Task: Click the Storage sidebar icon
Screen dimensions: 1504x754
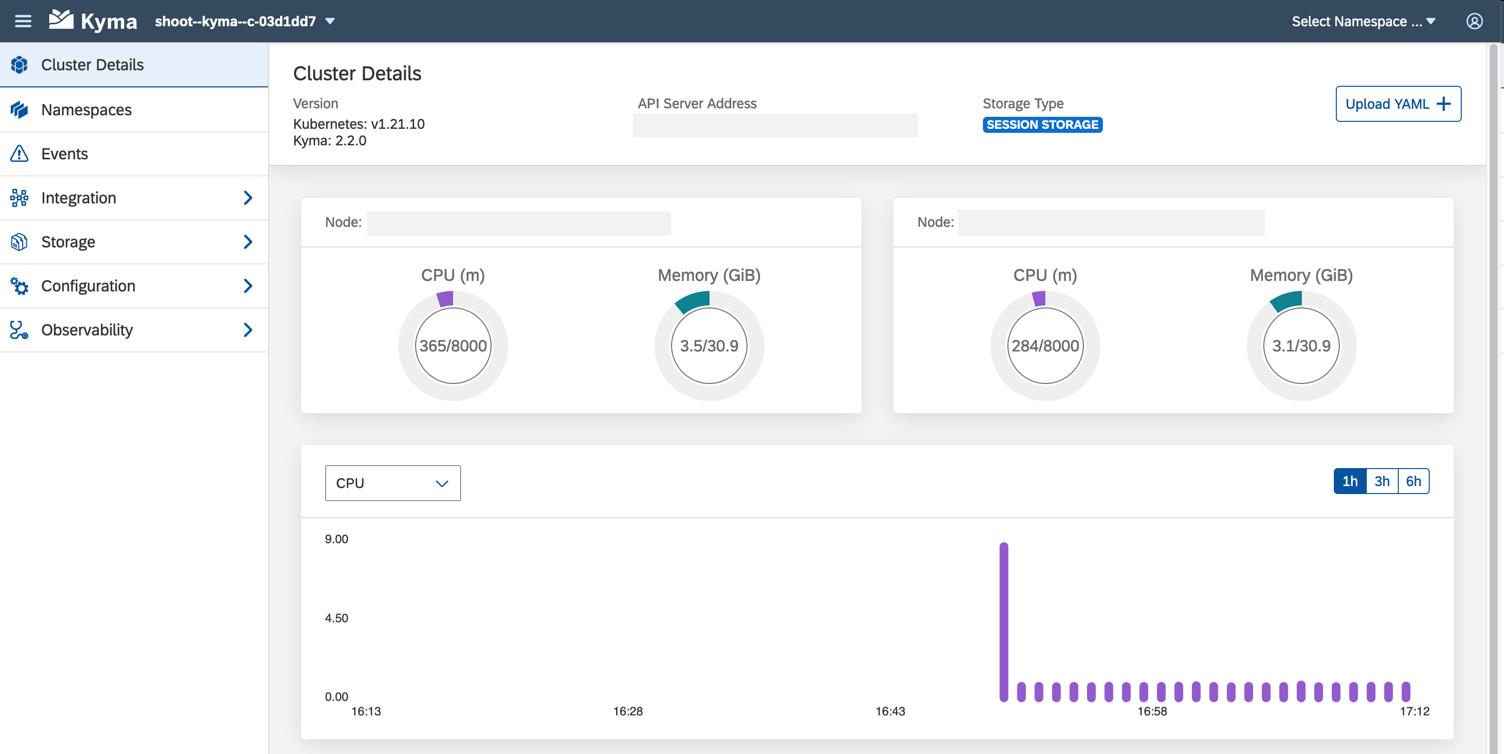Action: 19,242
